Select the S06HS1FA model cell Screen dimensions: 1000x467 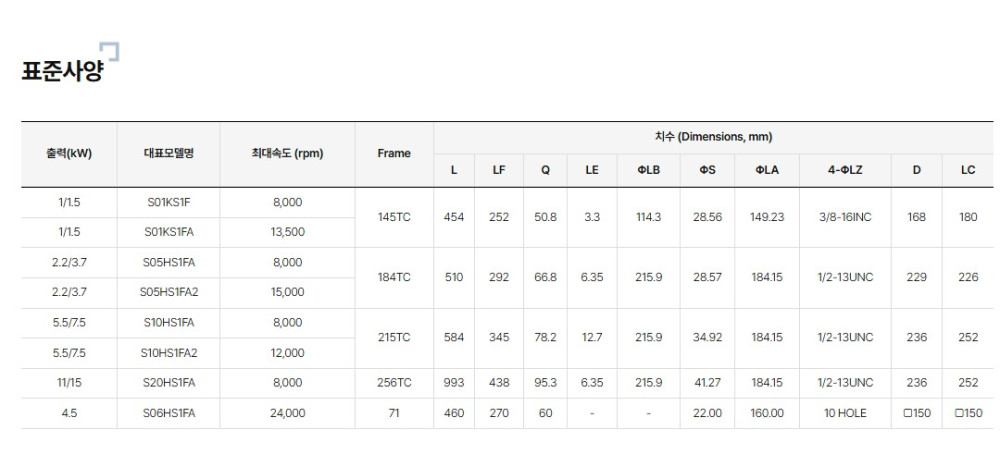pyautogui.click(x=168, y=412)
